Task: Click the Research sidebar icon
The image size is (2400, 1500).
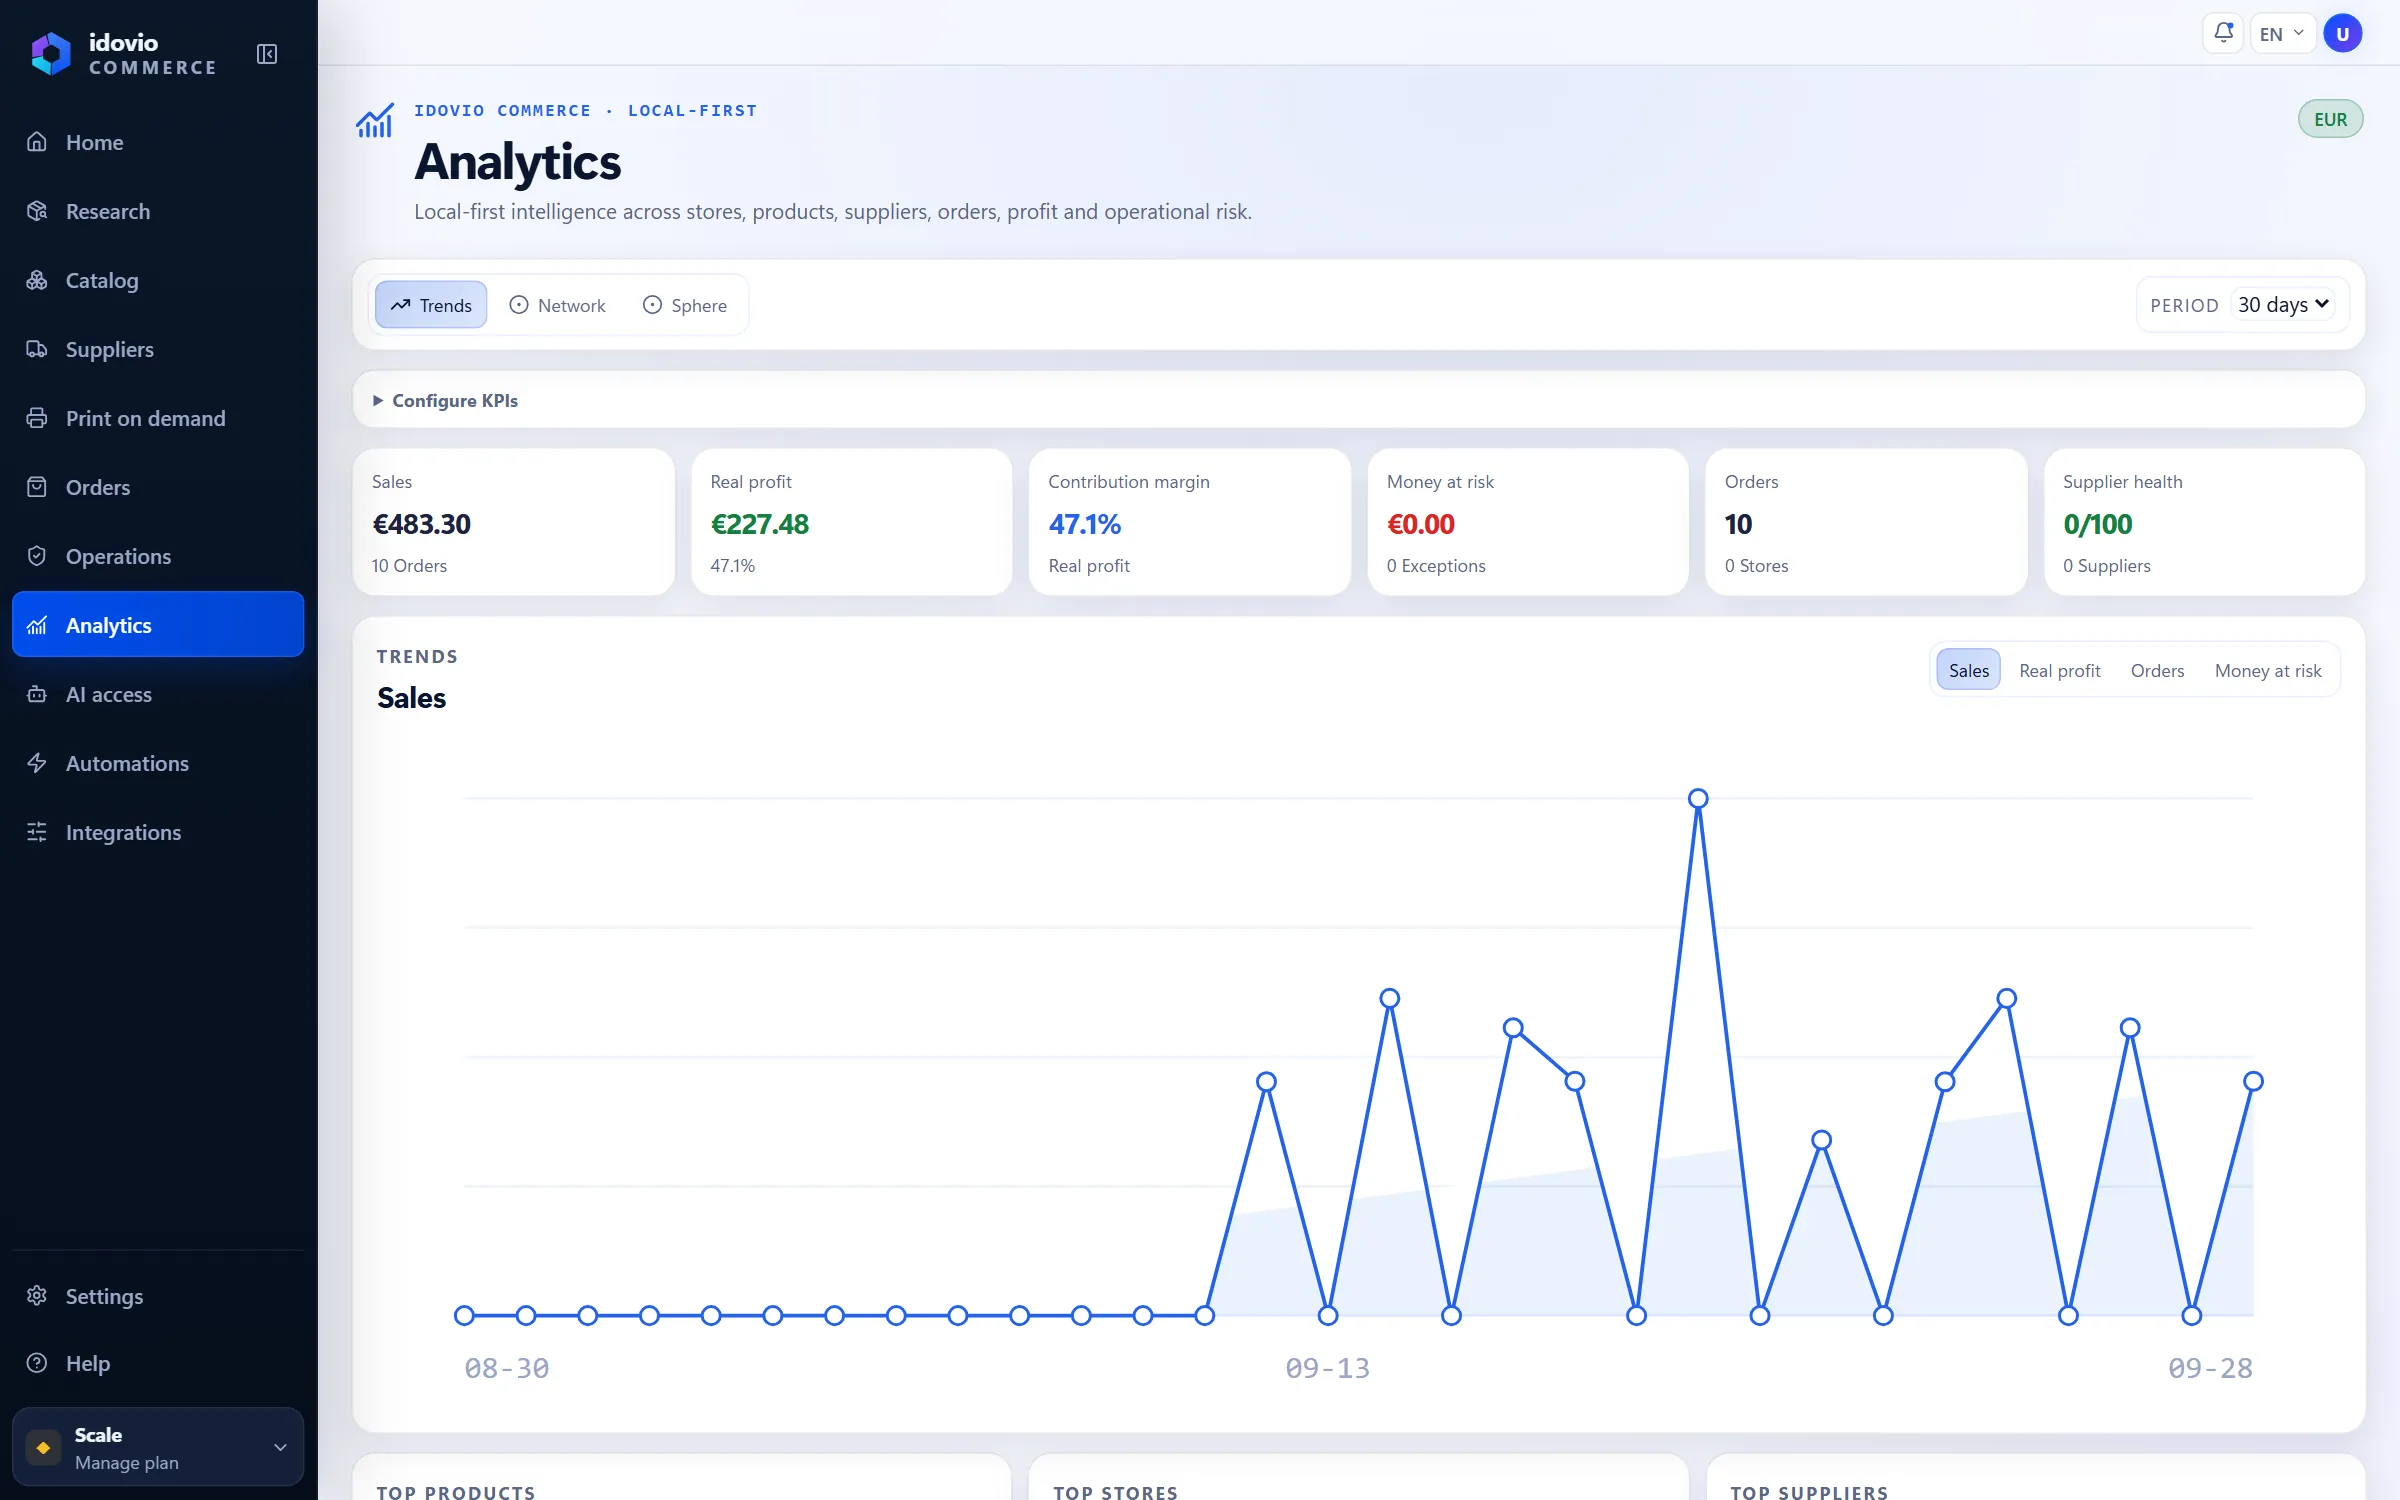Action: [x=37, y=211]
